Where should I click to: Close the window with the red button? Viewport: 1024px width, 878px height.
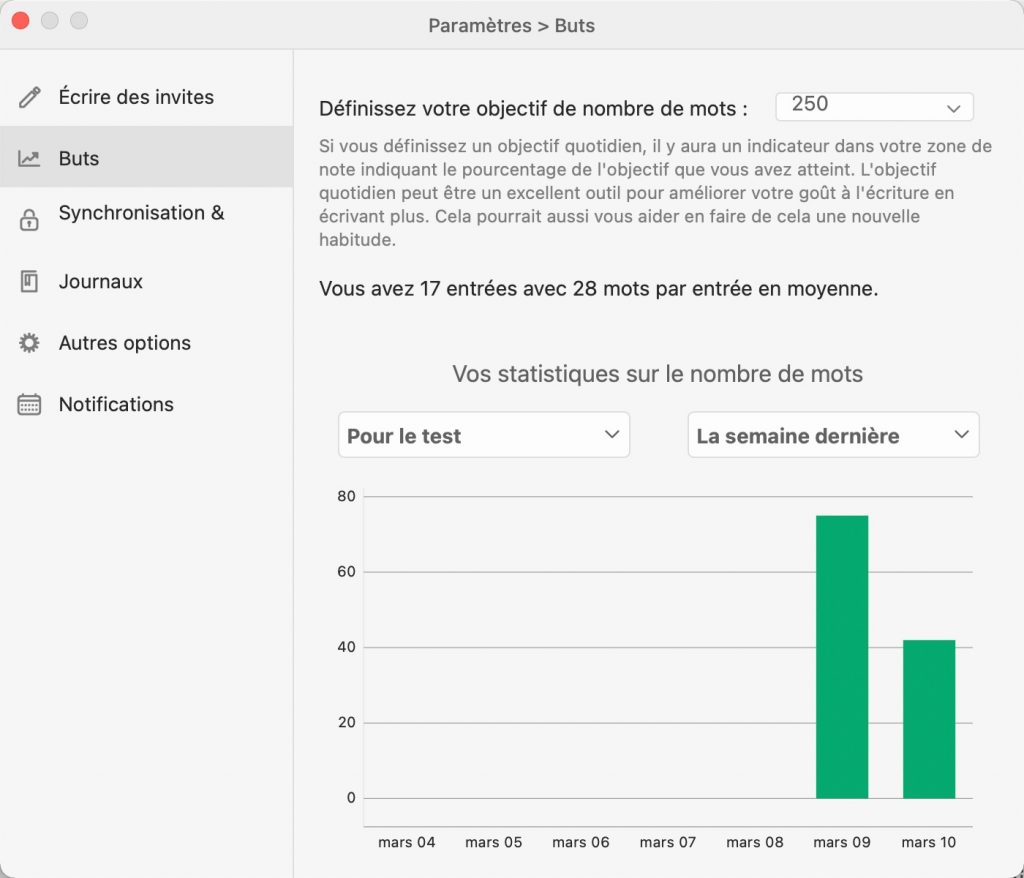click(x=20, y=21)
